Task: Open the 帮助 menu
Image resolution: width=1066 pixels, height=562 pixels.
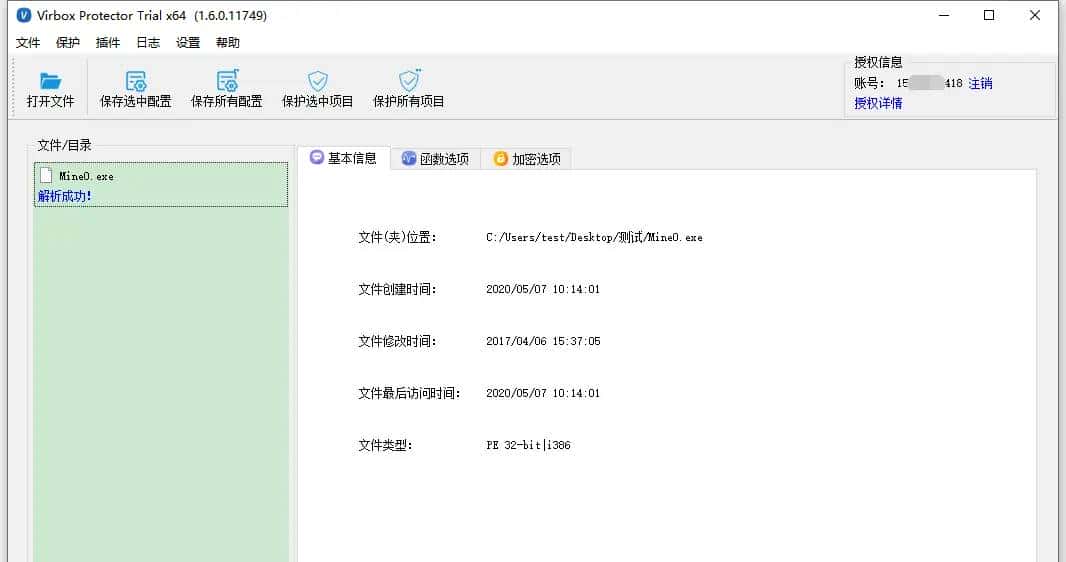Action: tap(228, 43)
